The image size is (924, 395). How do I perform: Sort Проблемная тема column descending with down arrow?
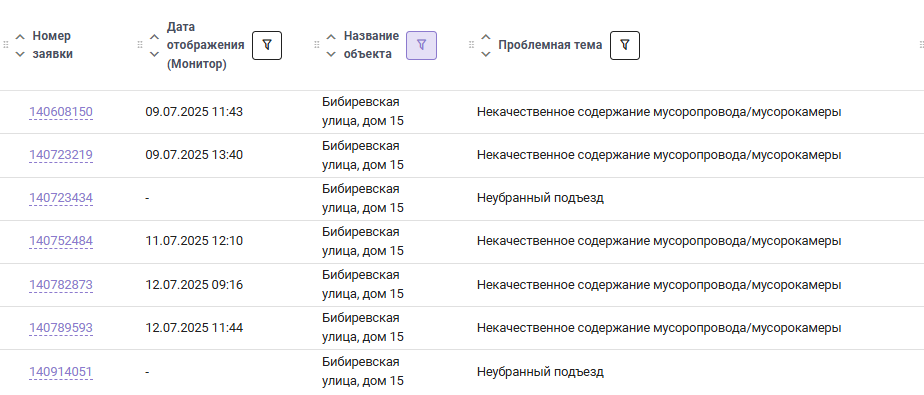click(x=486, y=54)
